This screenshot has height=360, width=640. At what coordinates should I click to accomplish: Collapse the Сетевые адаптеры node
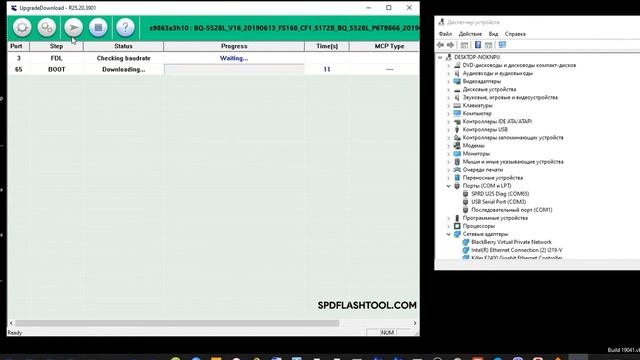[x=448, y=234]
